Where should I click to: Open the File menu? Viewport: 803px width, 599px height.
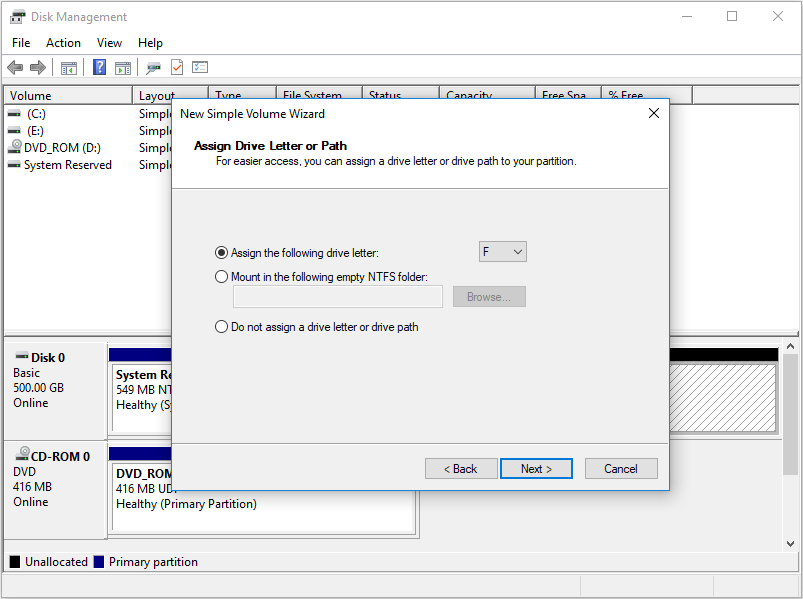[x=21, y=43]
